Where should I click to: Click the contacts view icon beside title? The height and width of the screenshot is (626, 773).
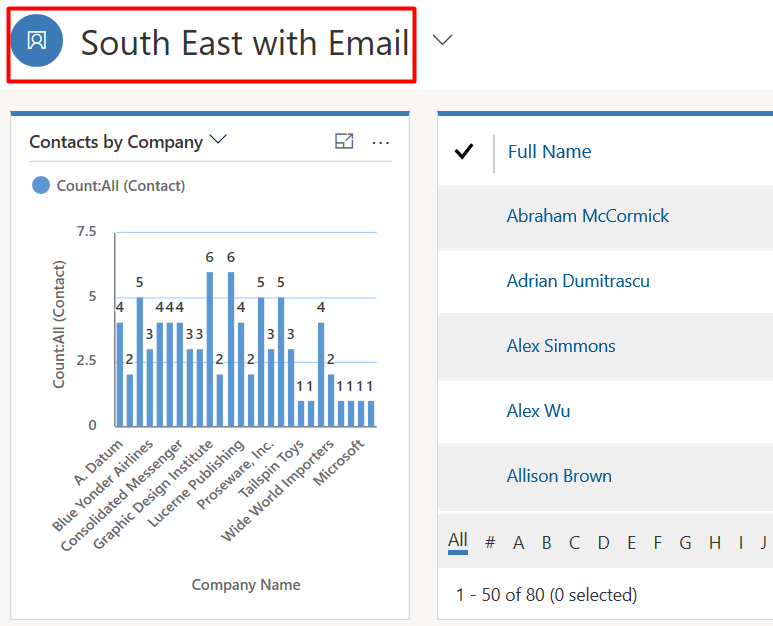click(37, 41)
